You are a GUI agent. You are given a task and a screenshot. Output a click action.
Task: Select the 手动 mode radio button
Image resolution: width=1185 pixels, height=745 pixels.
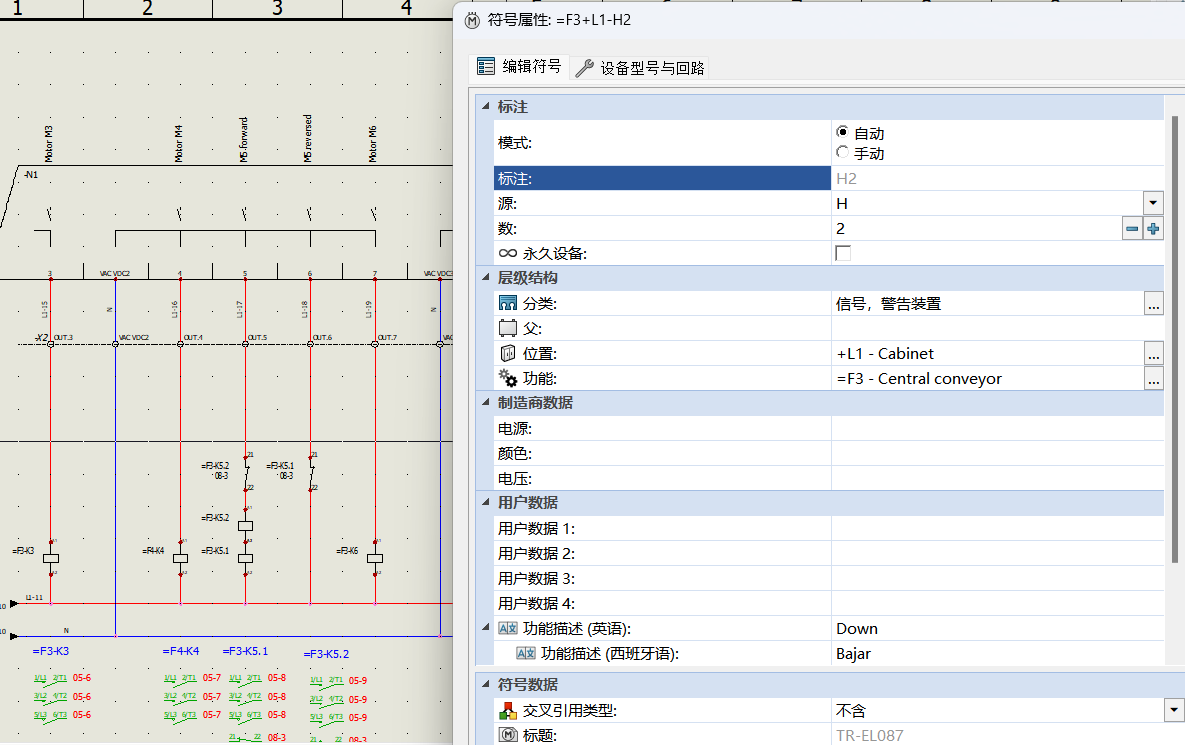[842, 153]
